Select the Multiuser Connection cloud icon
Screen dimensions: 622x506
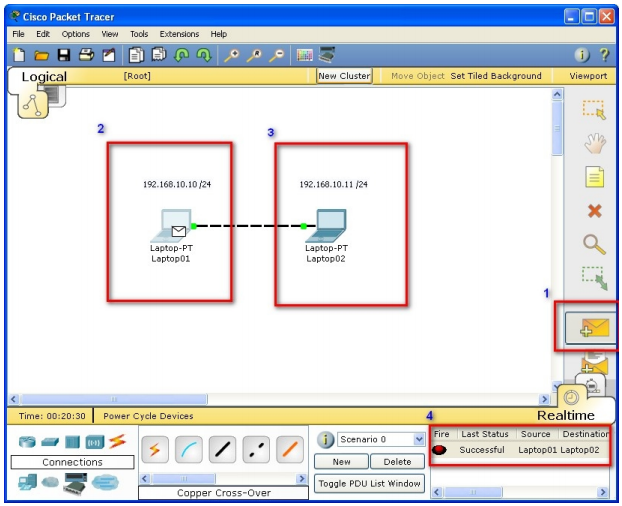tap(105, 483)
